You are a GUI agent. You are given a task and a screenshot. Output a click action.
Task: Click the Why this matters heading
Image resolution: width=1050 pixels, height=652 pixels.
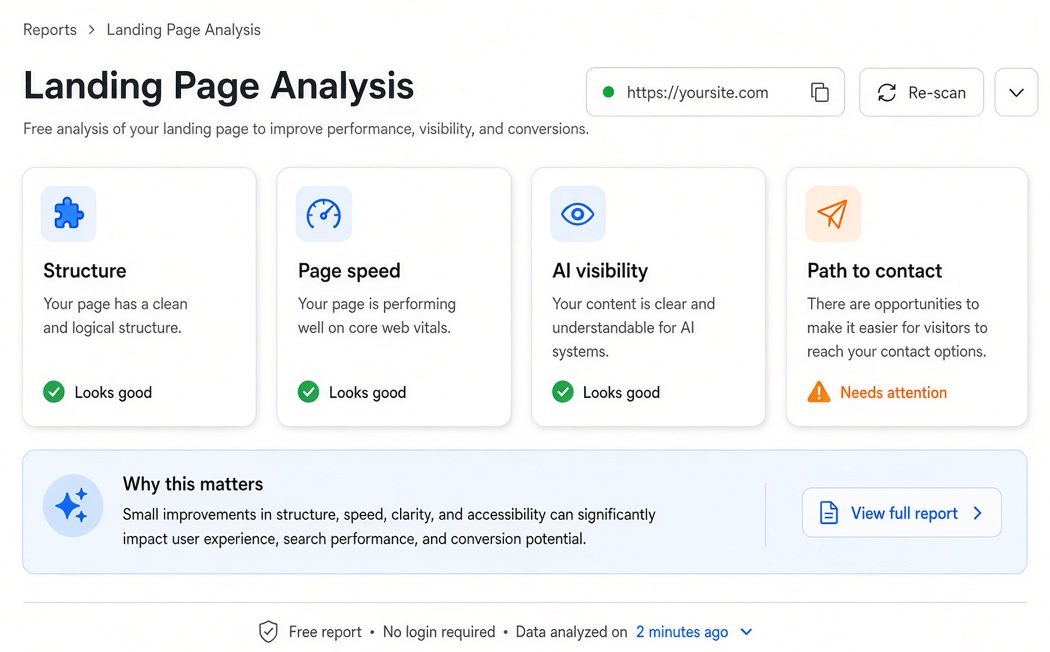tap(193, 483)
